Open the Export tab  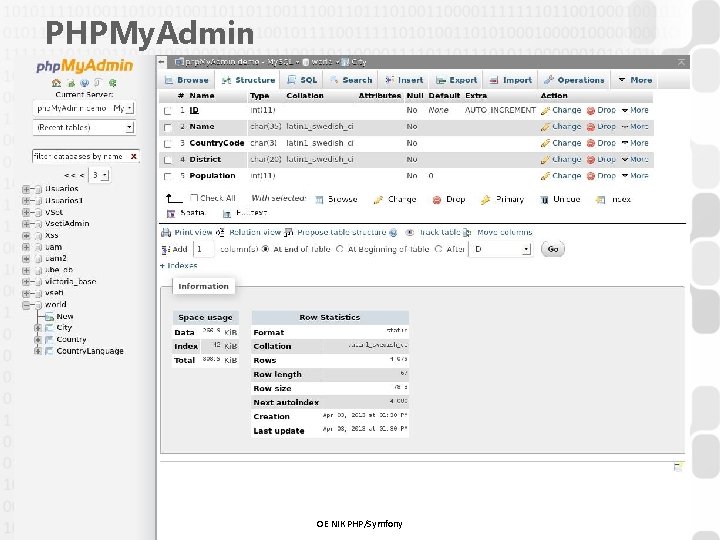coord(457,80)
